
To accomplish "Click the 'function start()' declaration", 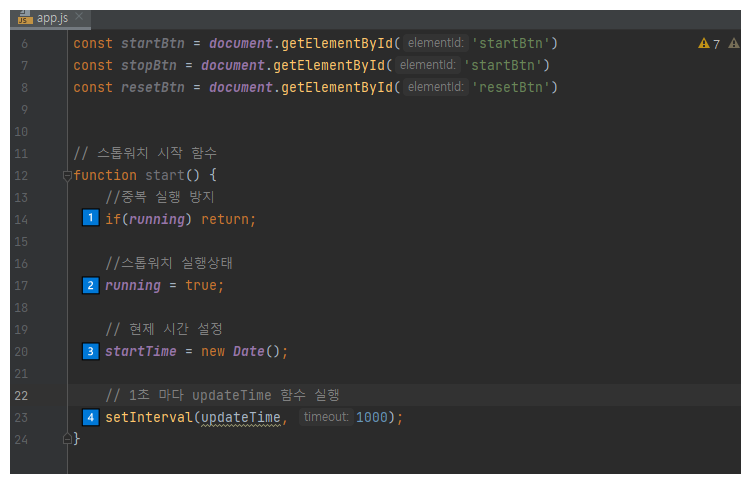I will click(145, 176).
